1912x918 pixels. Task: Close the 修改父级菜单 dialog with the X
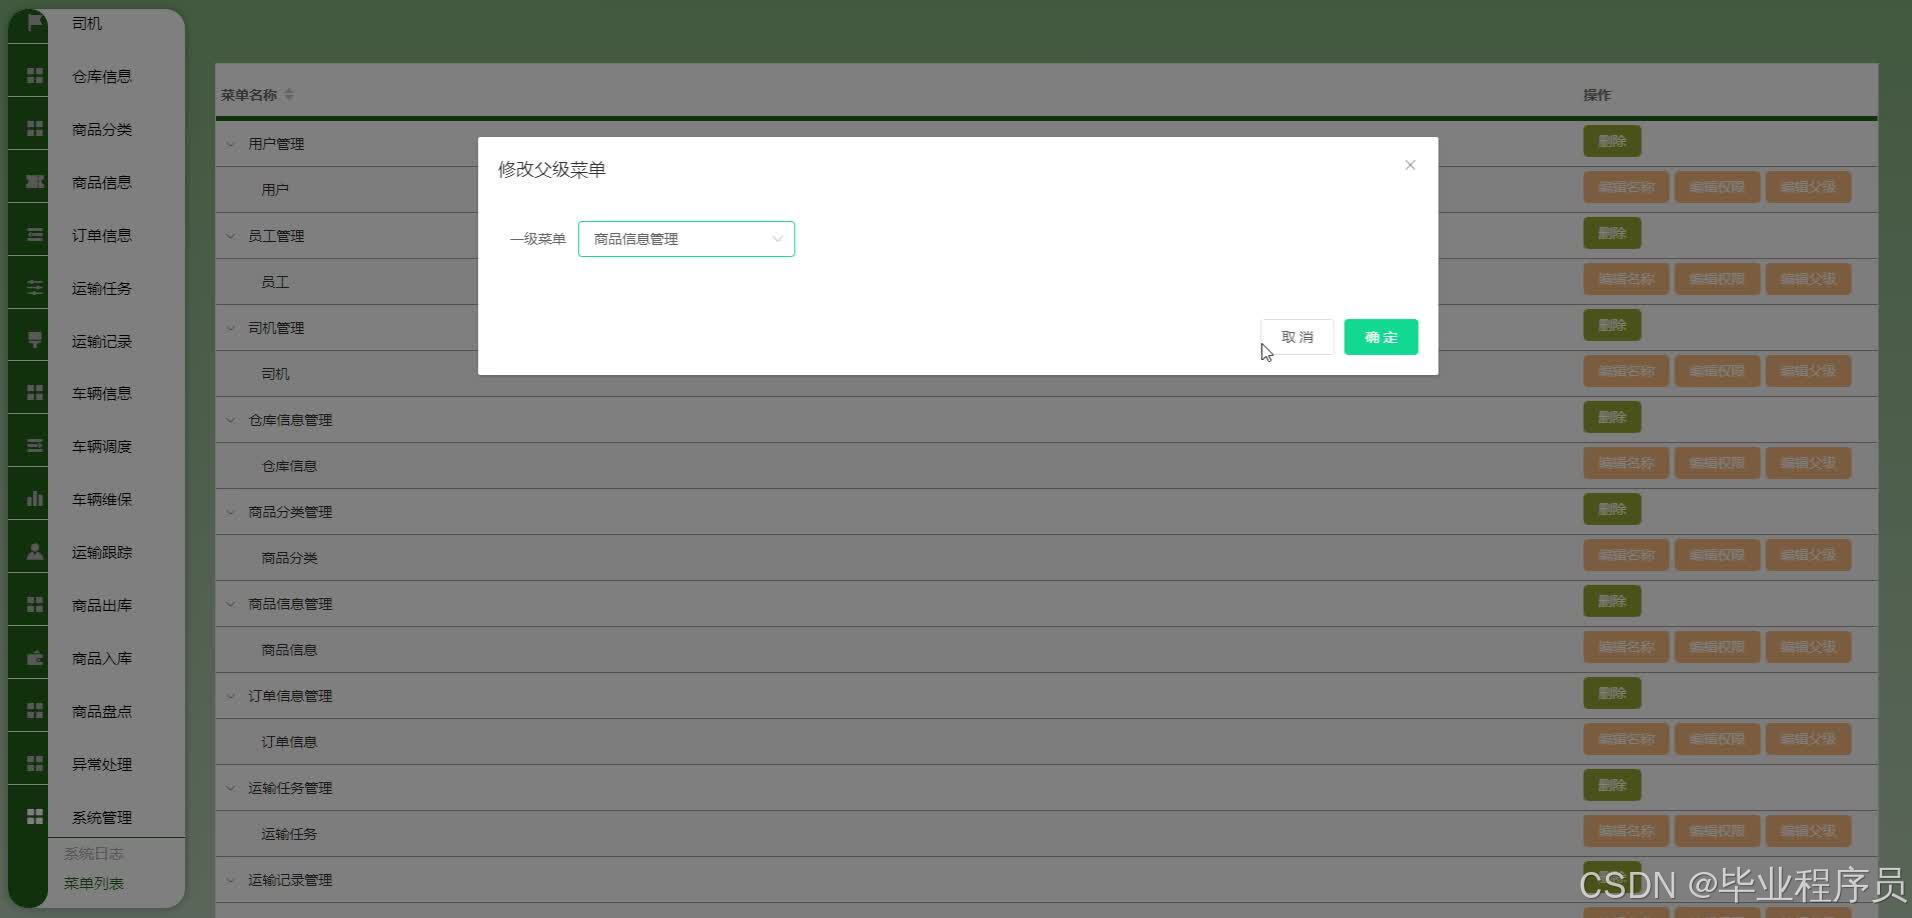[1410, 165]
